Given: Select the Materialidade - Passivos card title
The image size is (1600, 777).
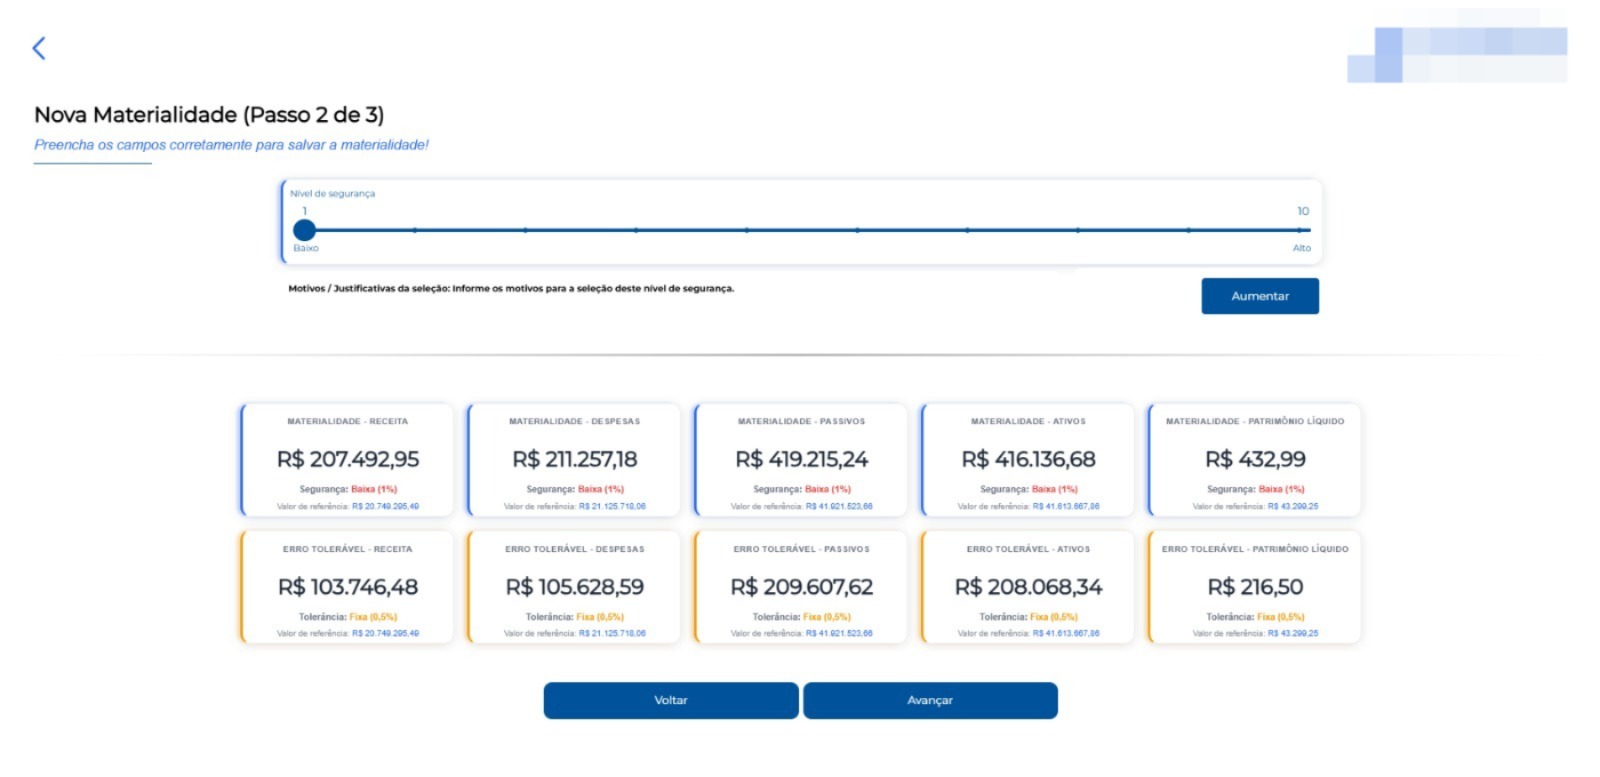Looking at the screenshot, I should click(801, 422).
